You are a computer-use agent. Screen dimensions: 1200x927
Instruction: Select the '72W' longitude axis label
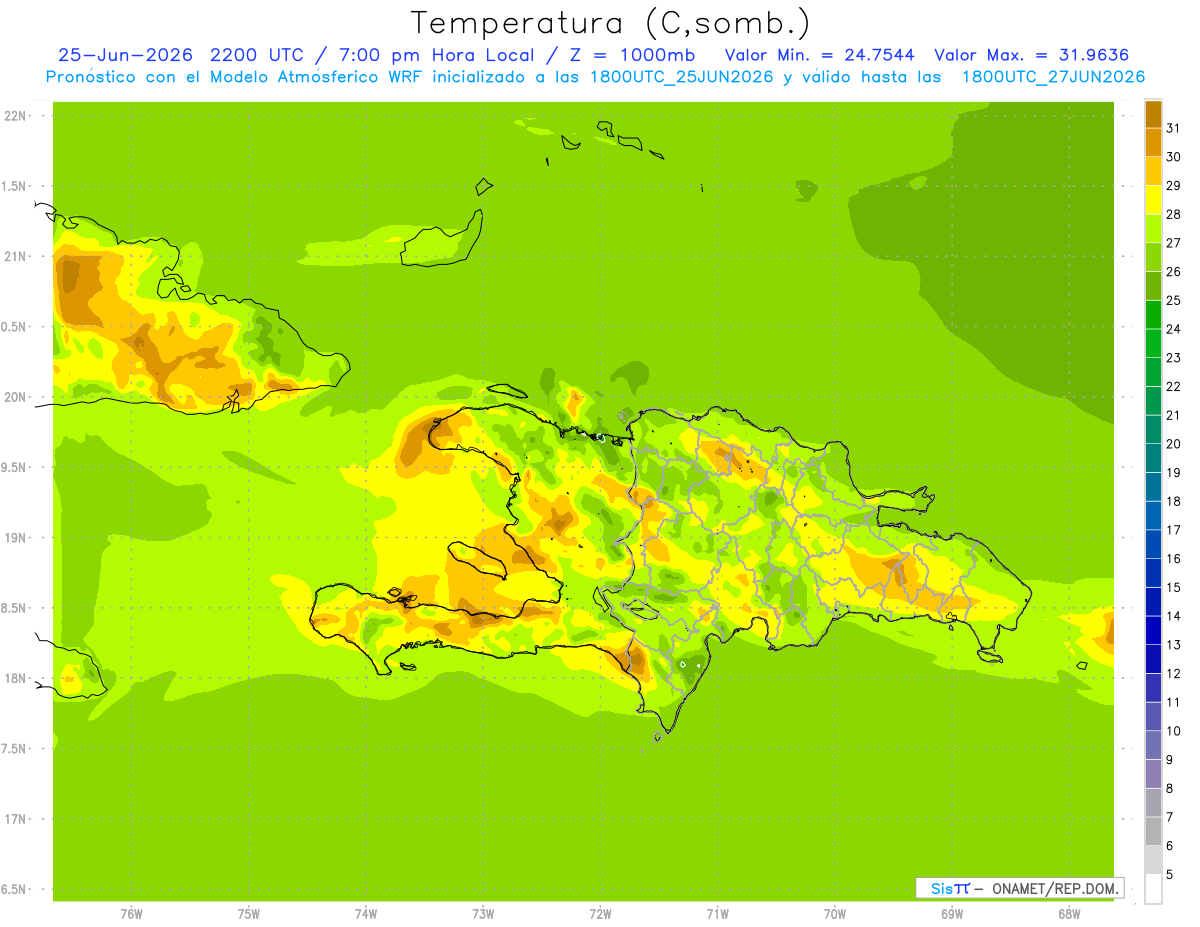click(600, 914)
